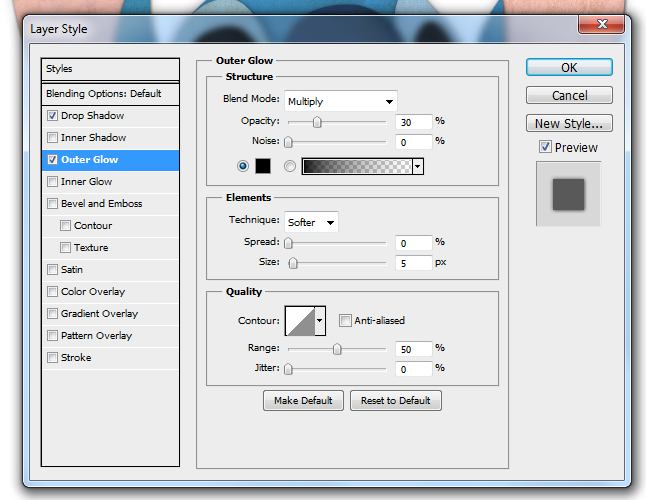The image size is (646, 500).
Task: Click the Opacity value field
Action: click(x=413, y=122)
